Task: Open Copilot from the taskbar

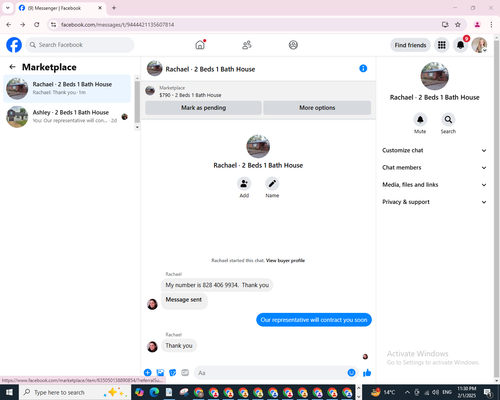Action: (139, 392)
